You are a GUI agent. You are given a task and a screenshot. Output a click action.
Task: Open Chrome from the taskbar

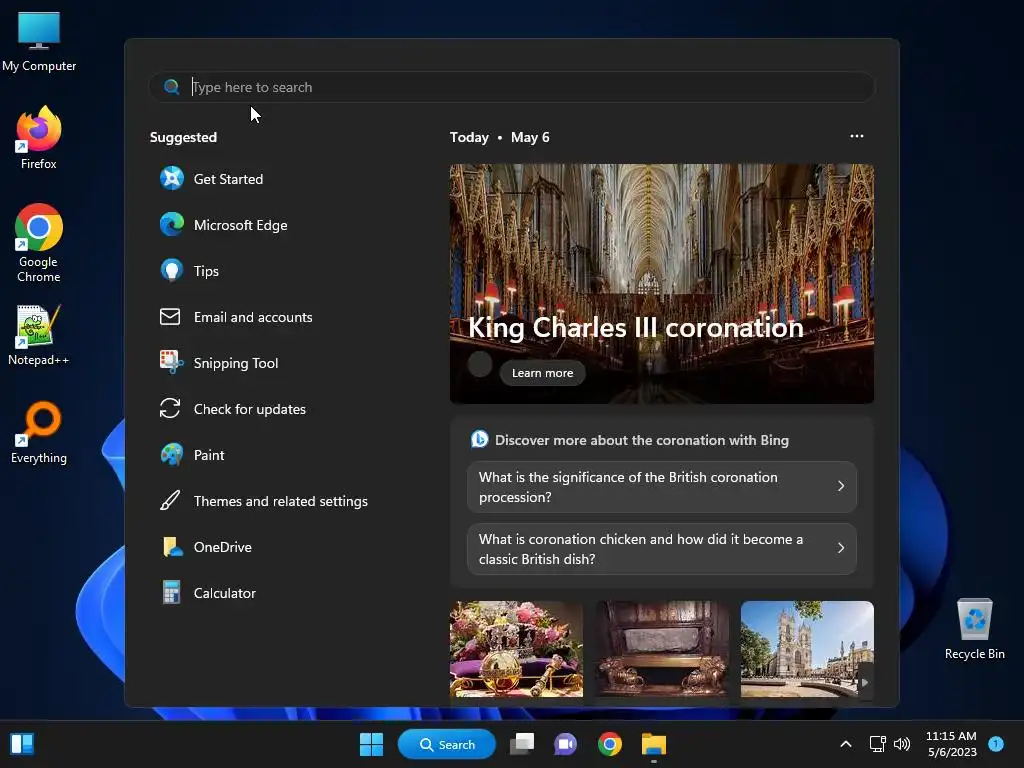tap(609, 744)
